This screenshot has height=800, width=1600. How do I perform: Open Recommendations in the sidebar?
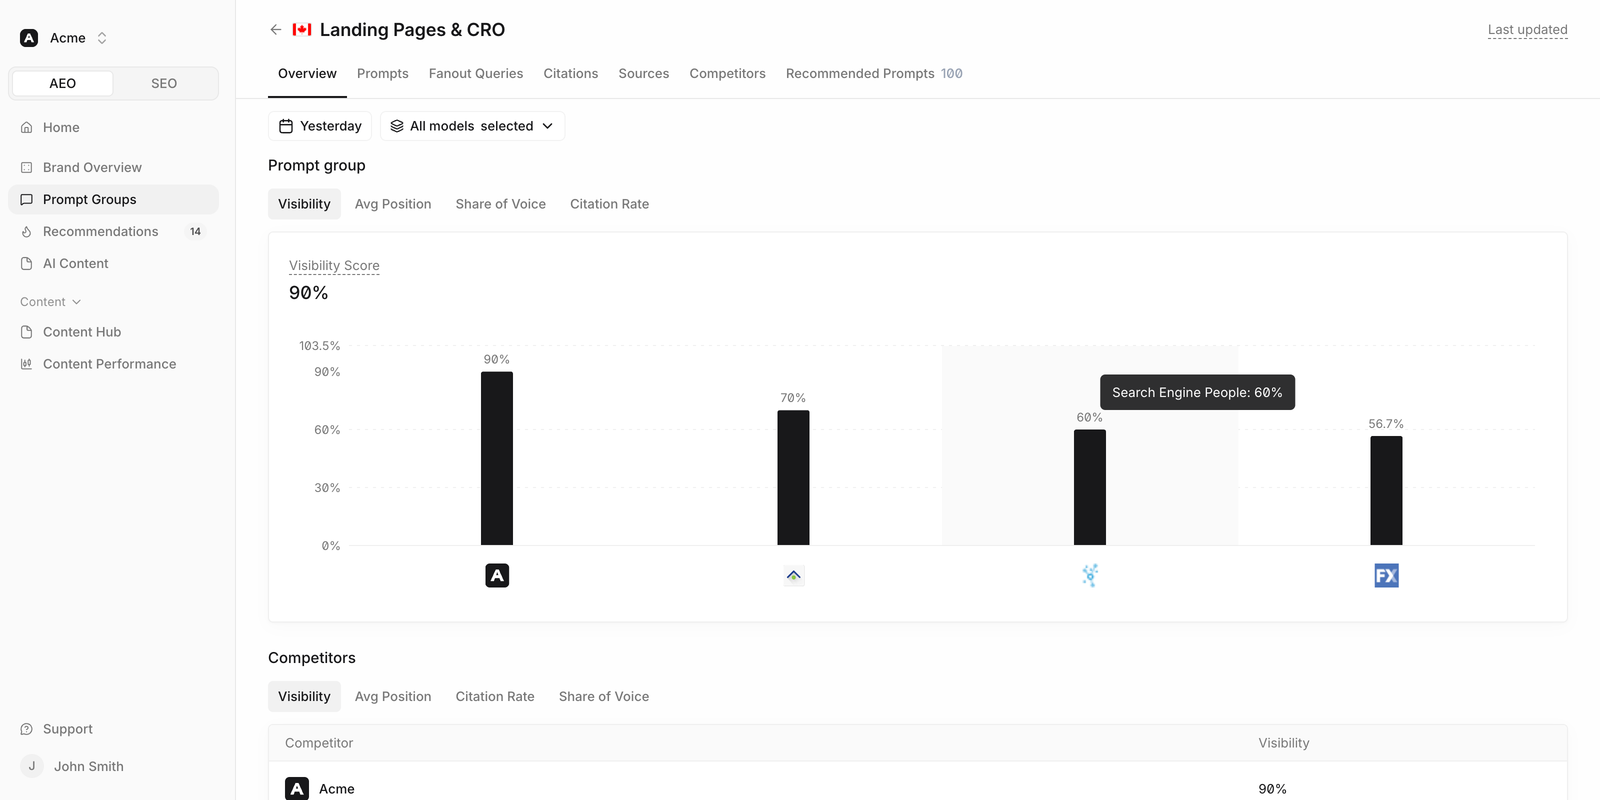pos(113,231)
